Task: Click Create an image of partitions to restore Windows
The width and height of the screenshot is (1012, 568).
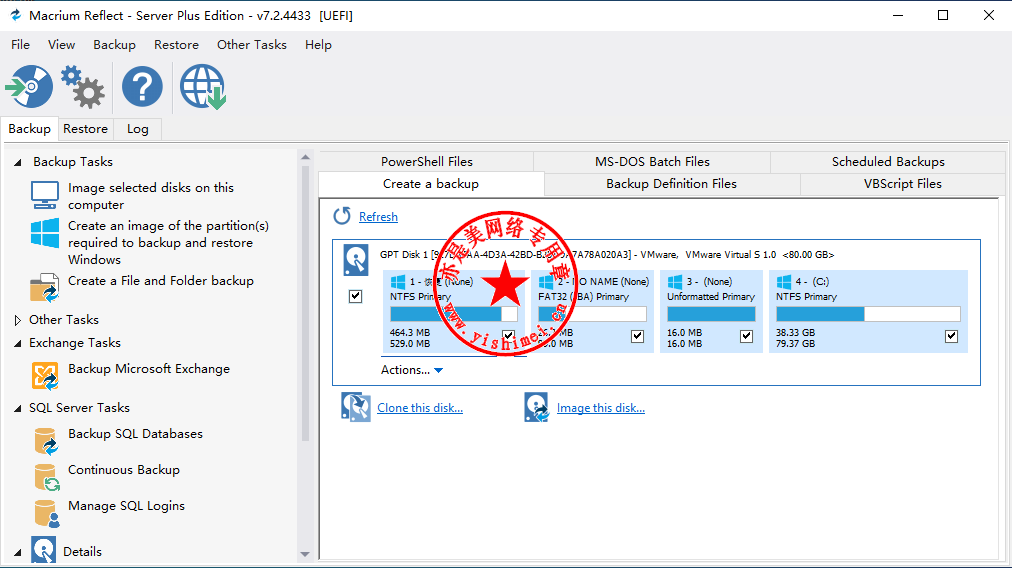Action: tap(168, 243)
